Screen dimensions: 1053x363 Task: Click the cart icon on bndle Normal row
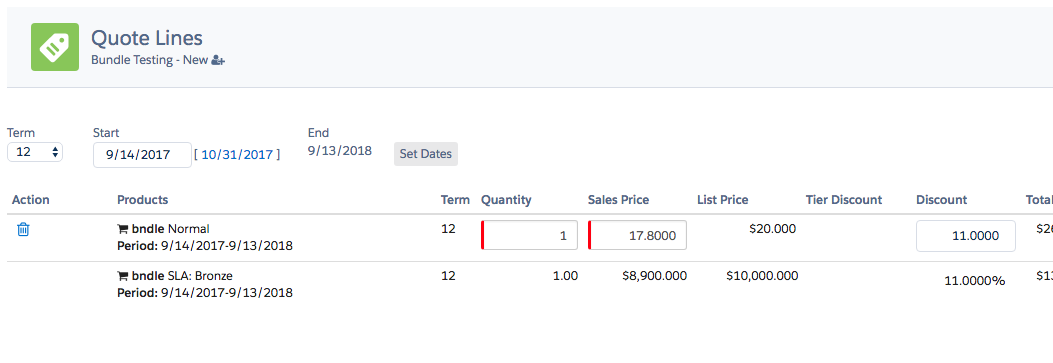click(x=123, y=229)
